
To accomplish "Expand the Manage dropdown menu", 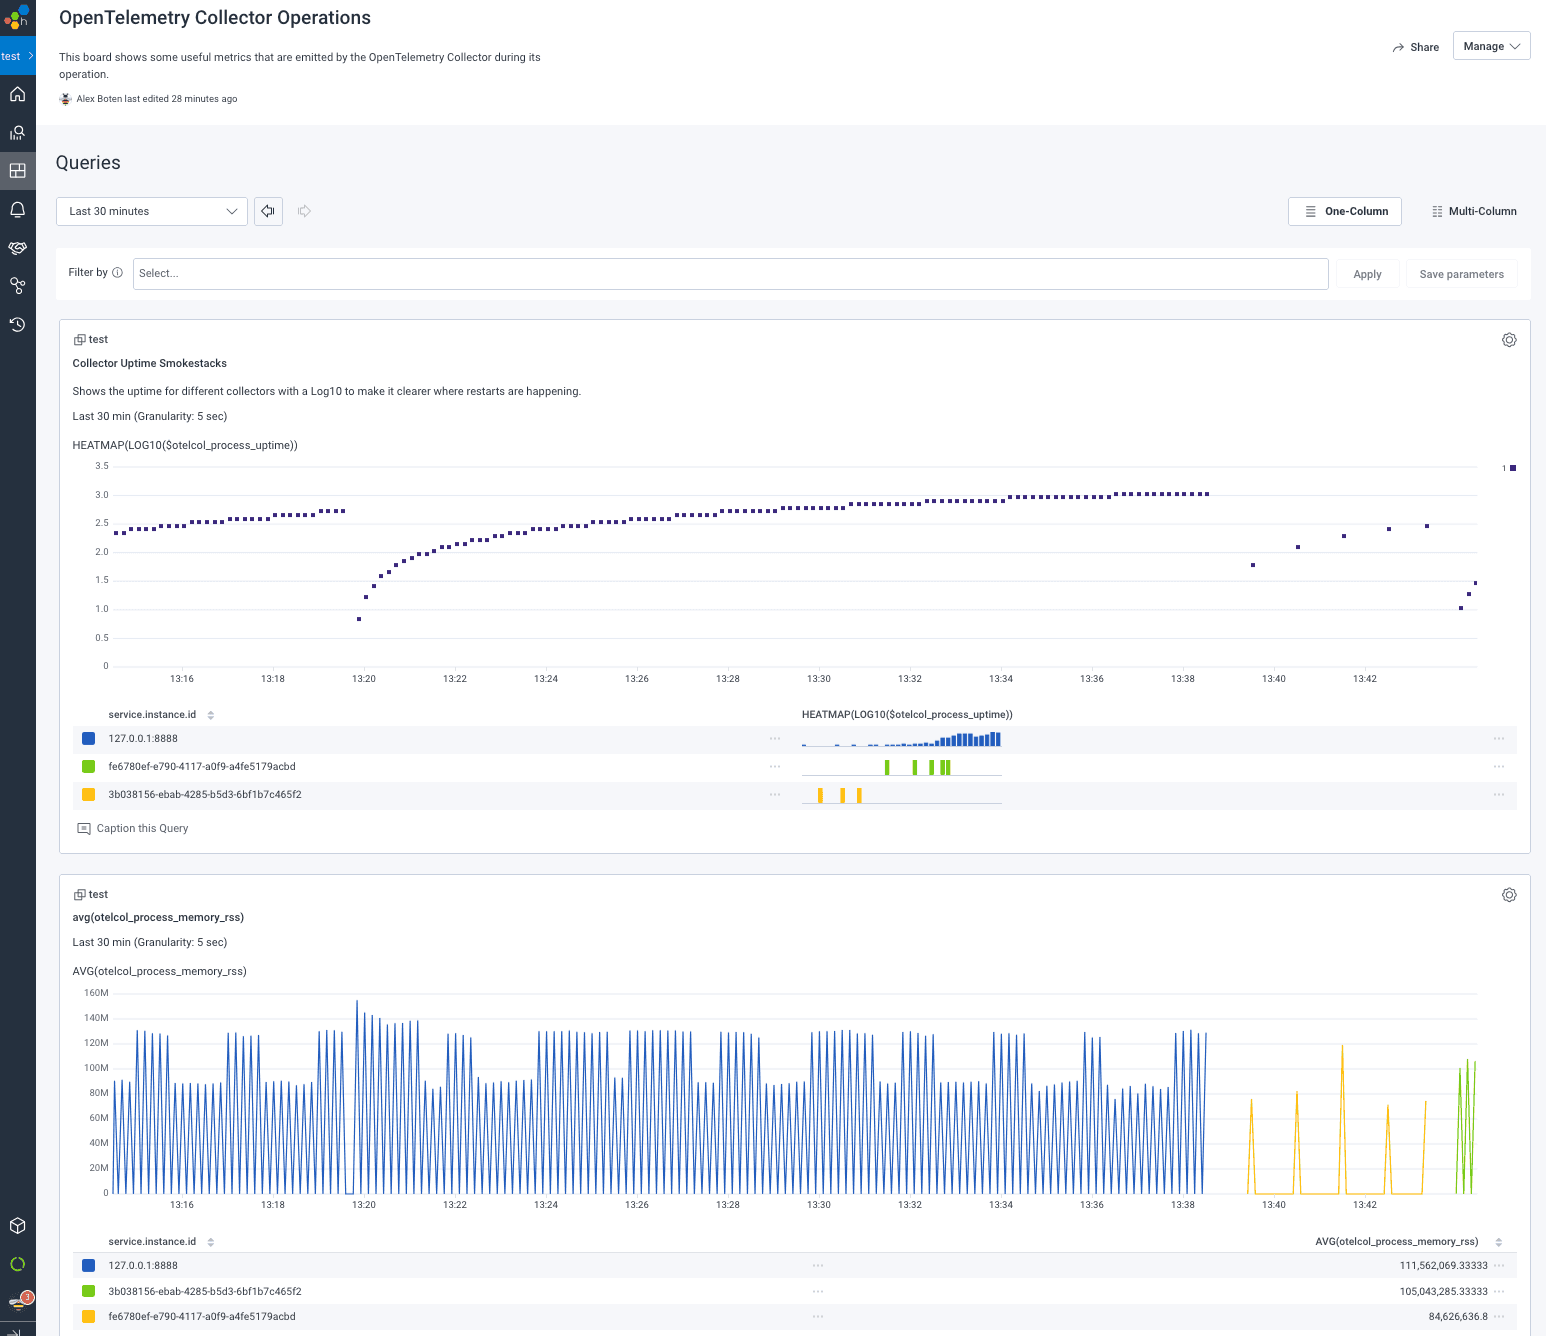I will [1491, 46].
